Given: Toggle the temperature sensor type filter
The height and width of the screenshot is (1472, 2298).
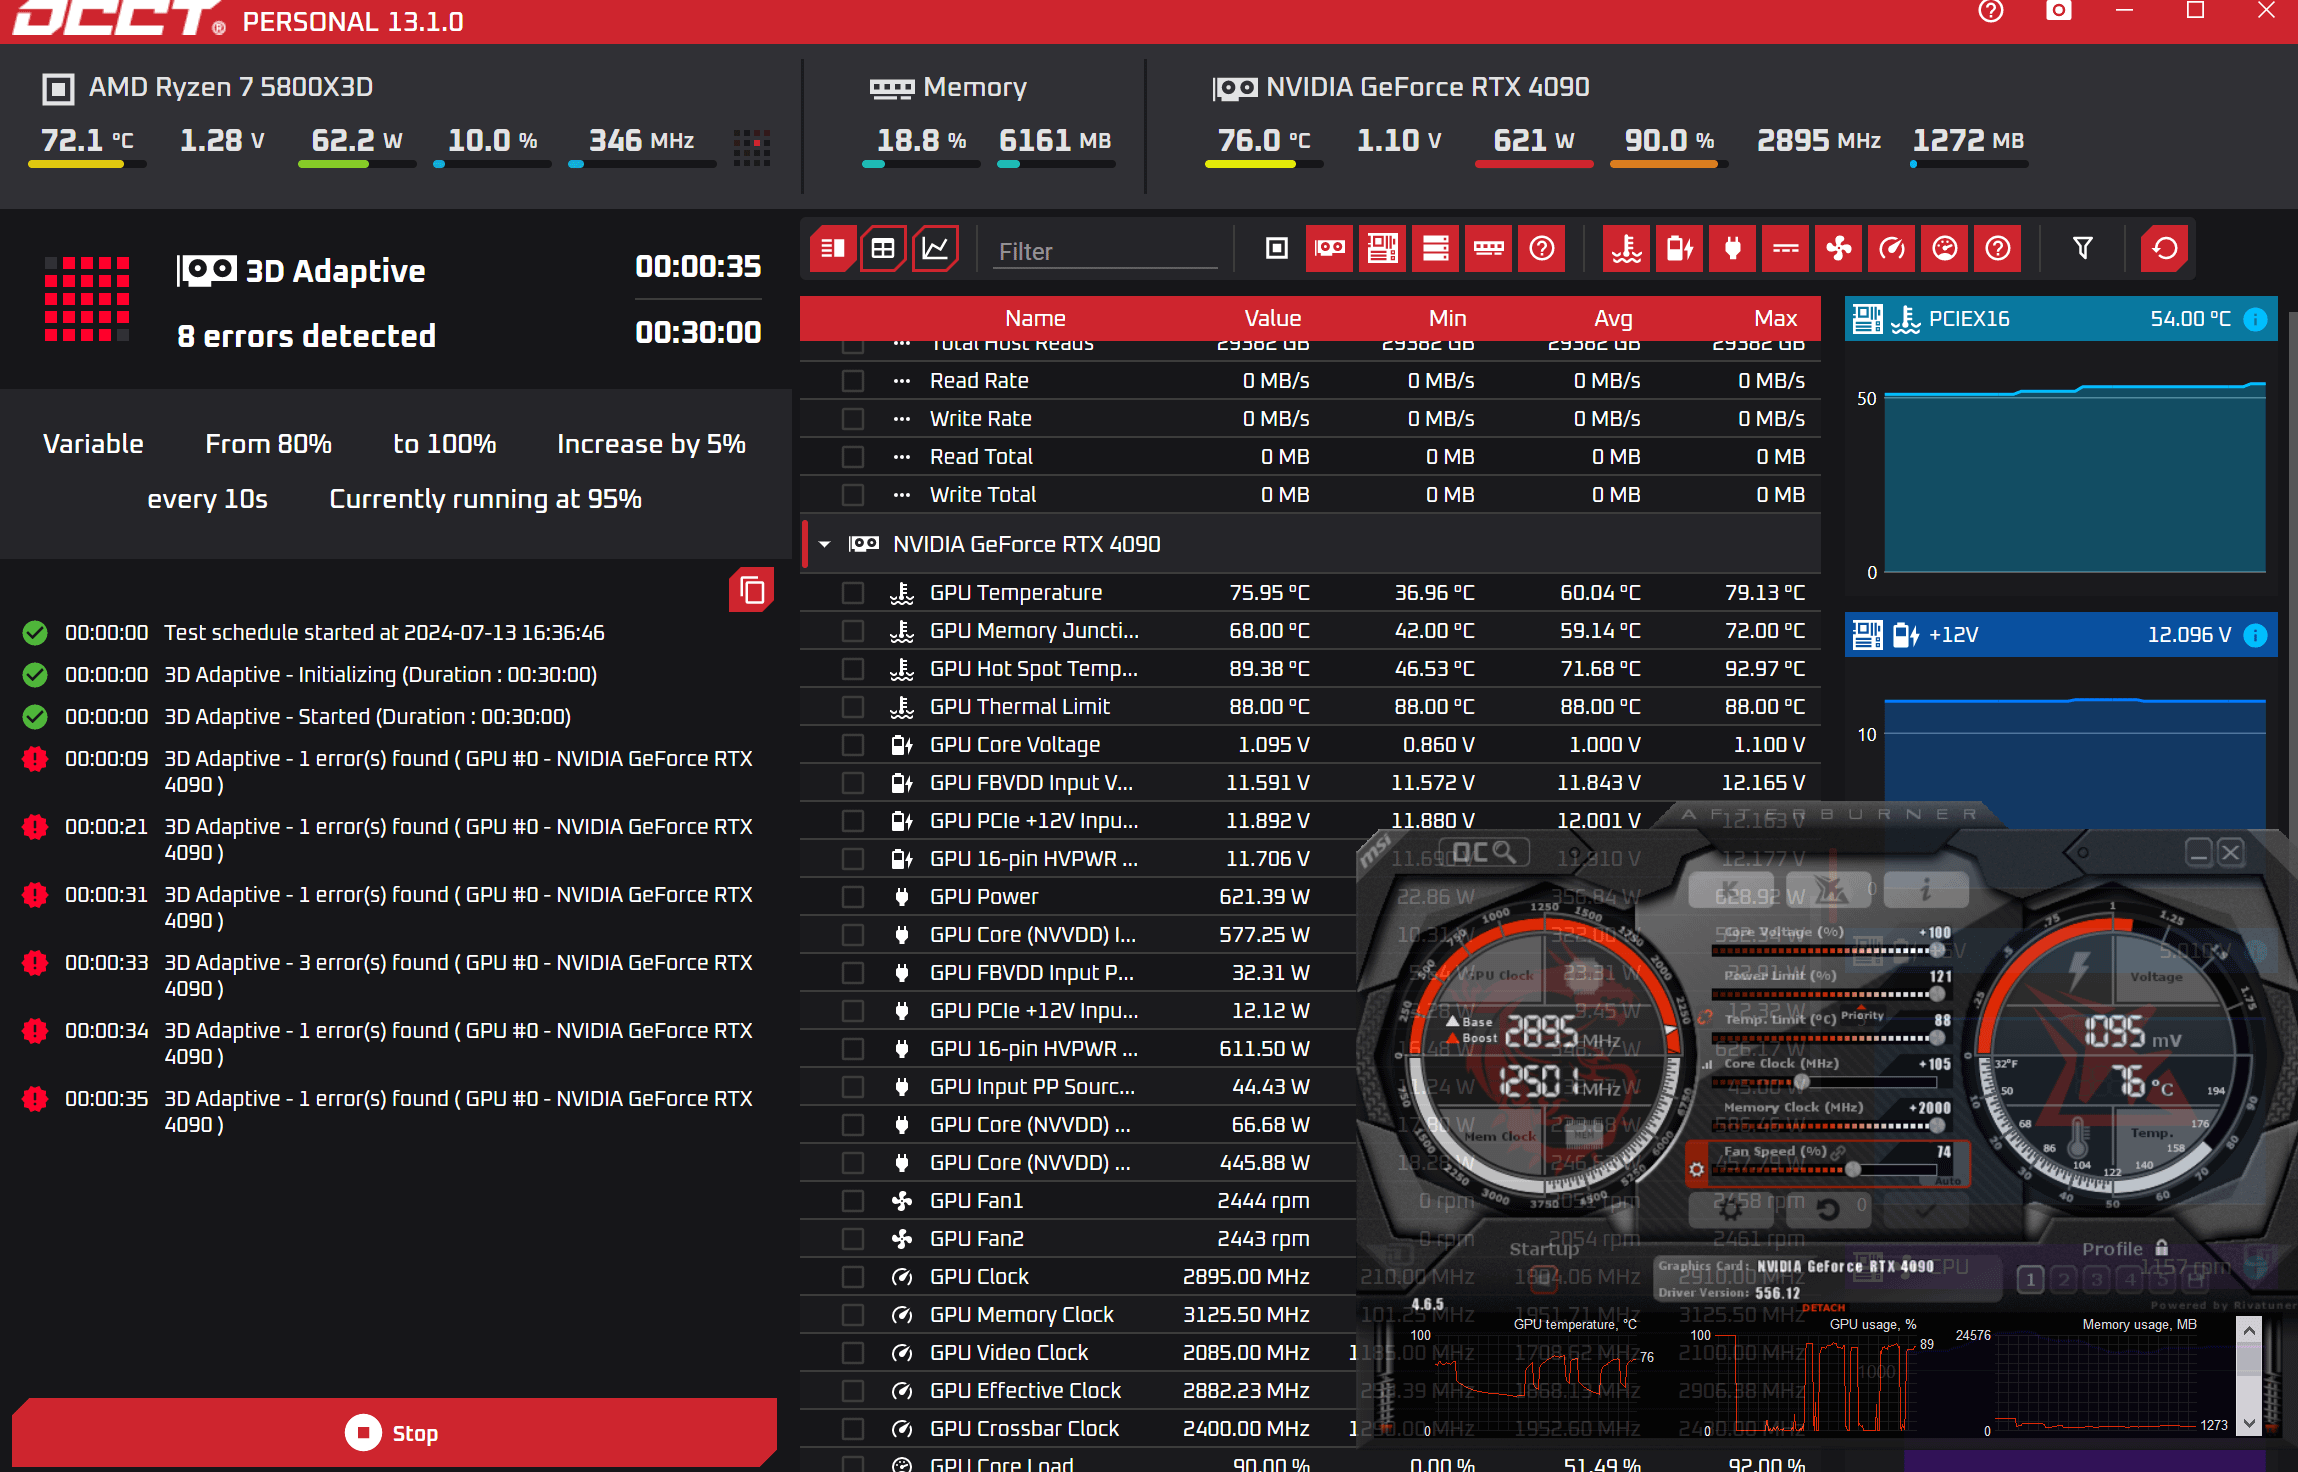Looking at the screenshot, I should 1627,248.
